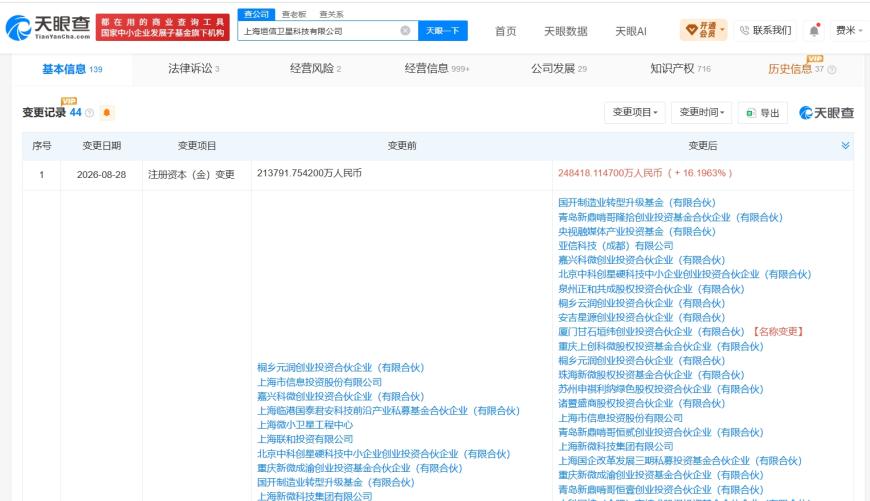The image size is (870, 501).
Task: Open 上海市信息投资股份有限公司 link in 变更前
Action: pyautogui.click(x=319, y=382)
